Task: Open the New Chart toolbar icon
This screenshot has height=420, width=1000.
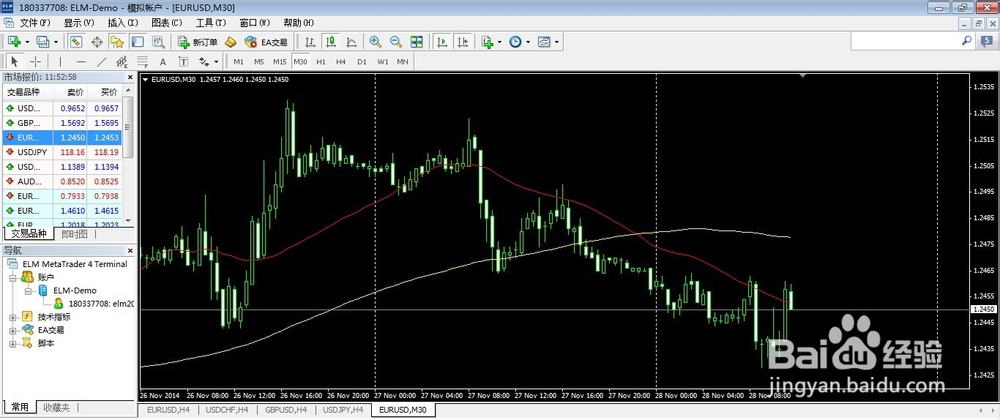Action: click(x=14, y=42)
